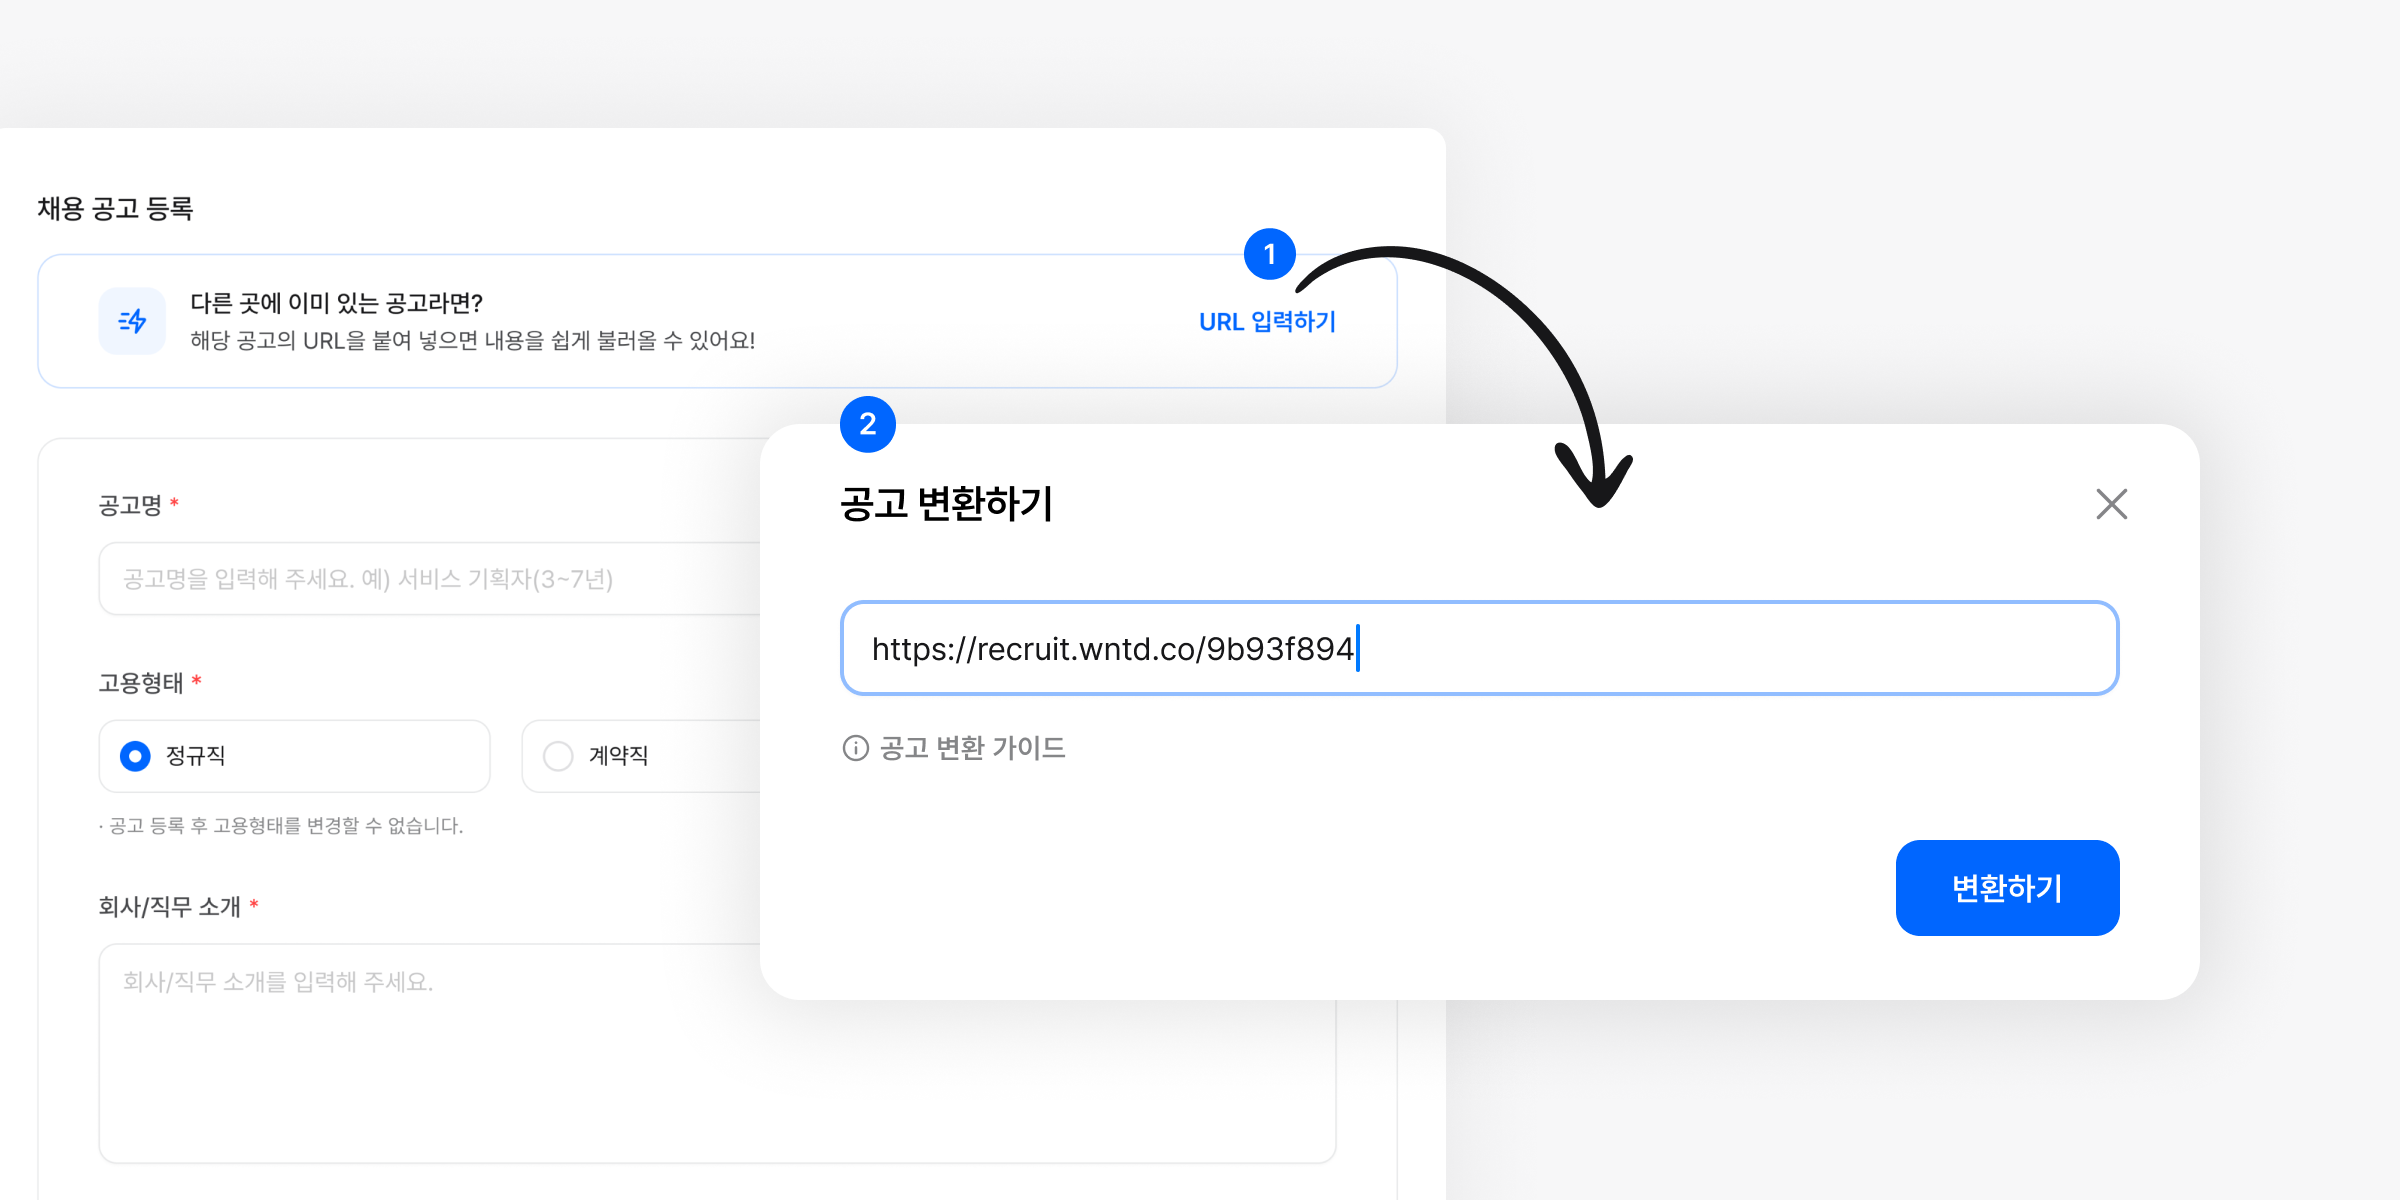Click the URL 입력하기 link
Image resolution: width=2400 pixels, height=1200 pixels.
[1267, 321]
